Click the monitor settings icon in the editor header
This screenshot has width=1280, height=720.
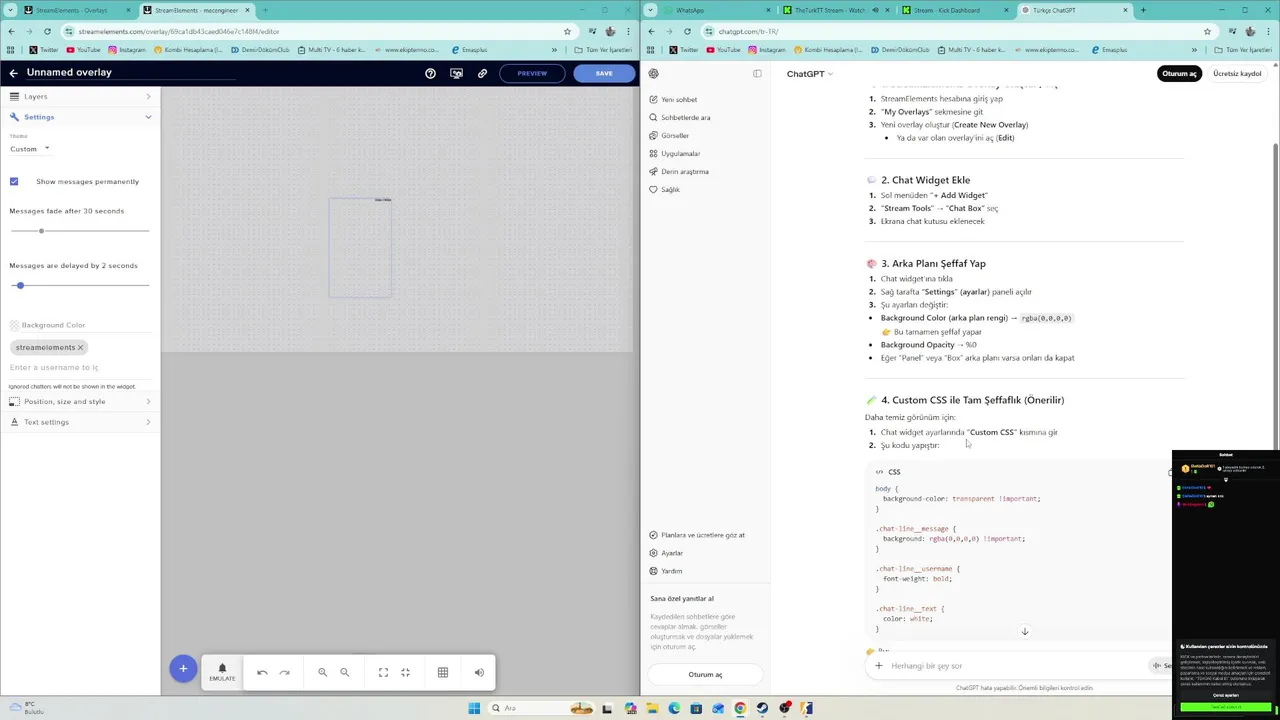pyautogui.click(x=456, y=73)
